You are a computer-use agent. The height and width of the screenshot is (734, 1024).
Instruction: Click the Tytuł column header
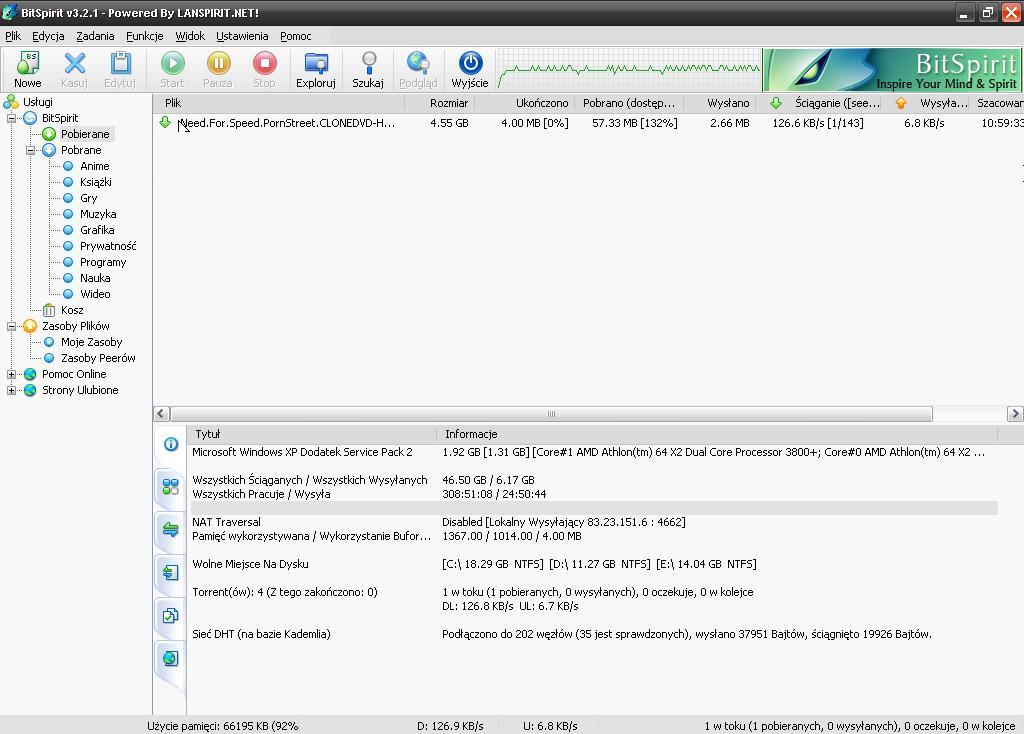pyautogui.click(x=312, y=434)
